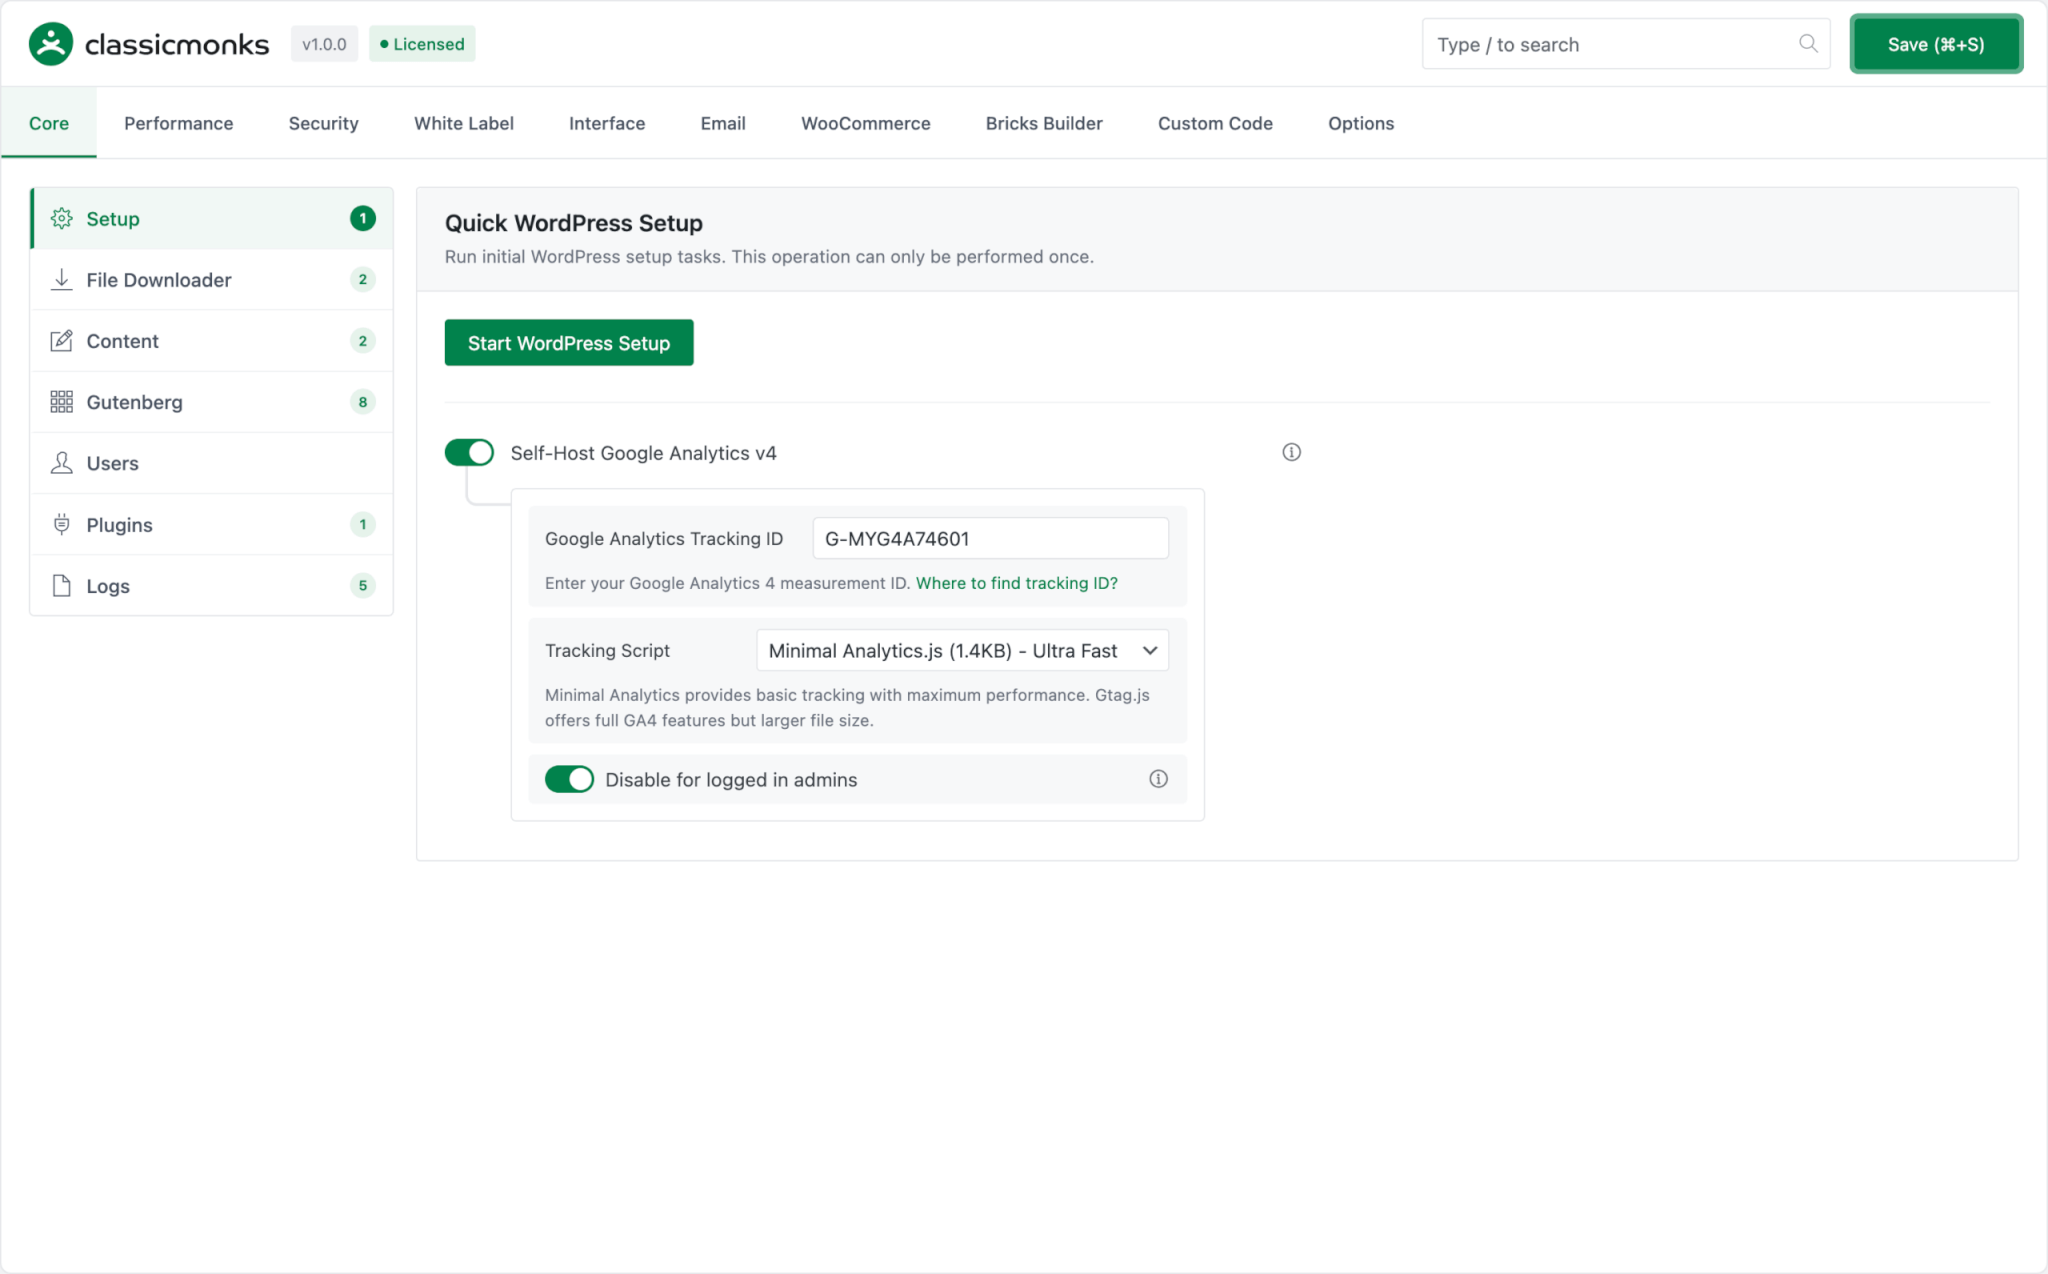Click Start WordPress Setup button
The width and height of the screenshot is (2048, 1274).
pyautogui.click(x=569, y=343)
